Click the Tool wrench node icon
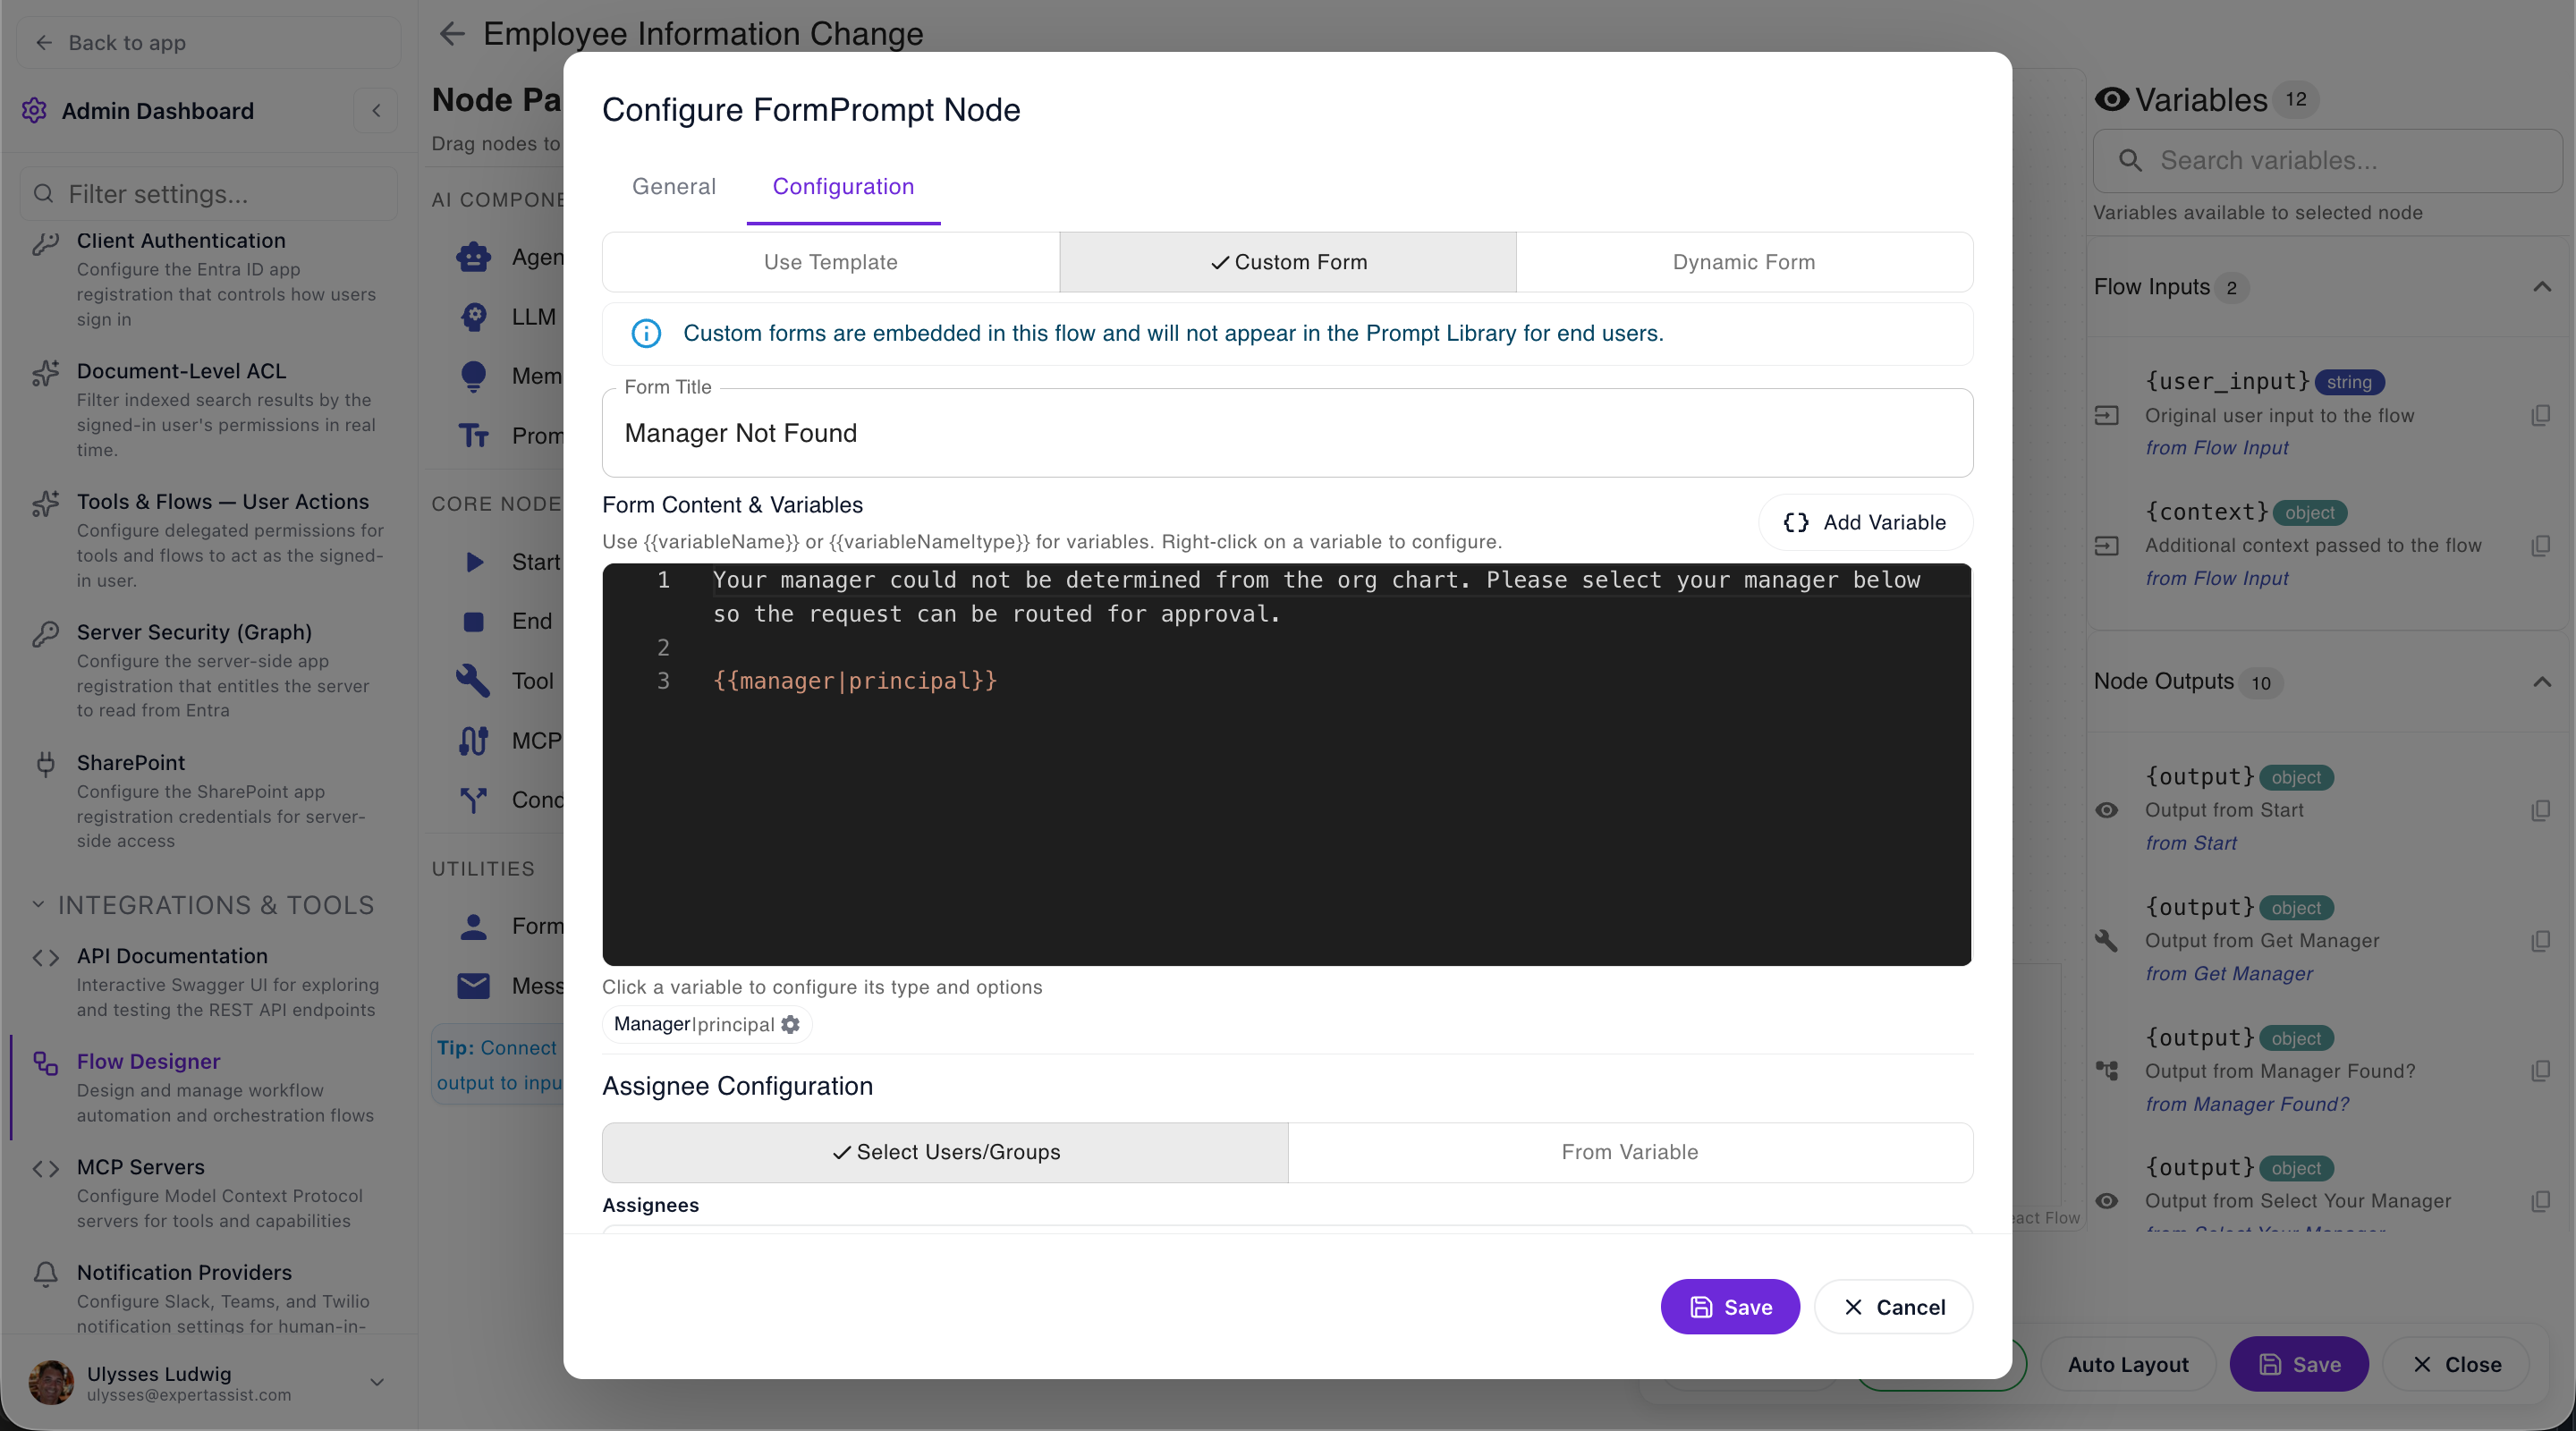 (474, 681)
